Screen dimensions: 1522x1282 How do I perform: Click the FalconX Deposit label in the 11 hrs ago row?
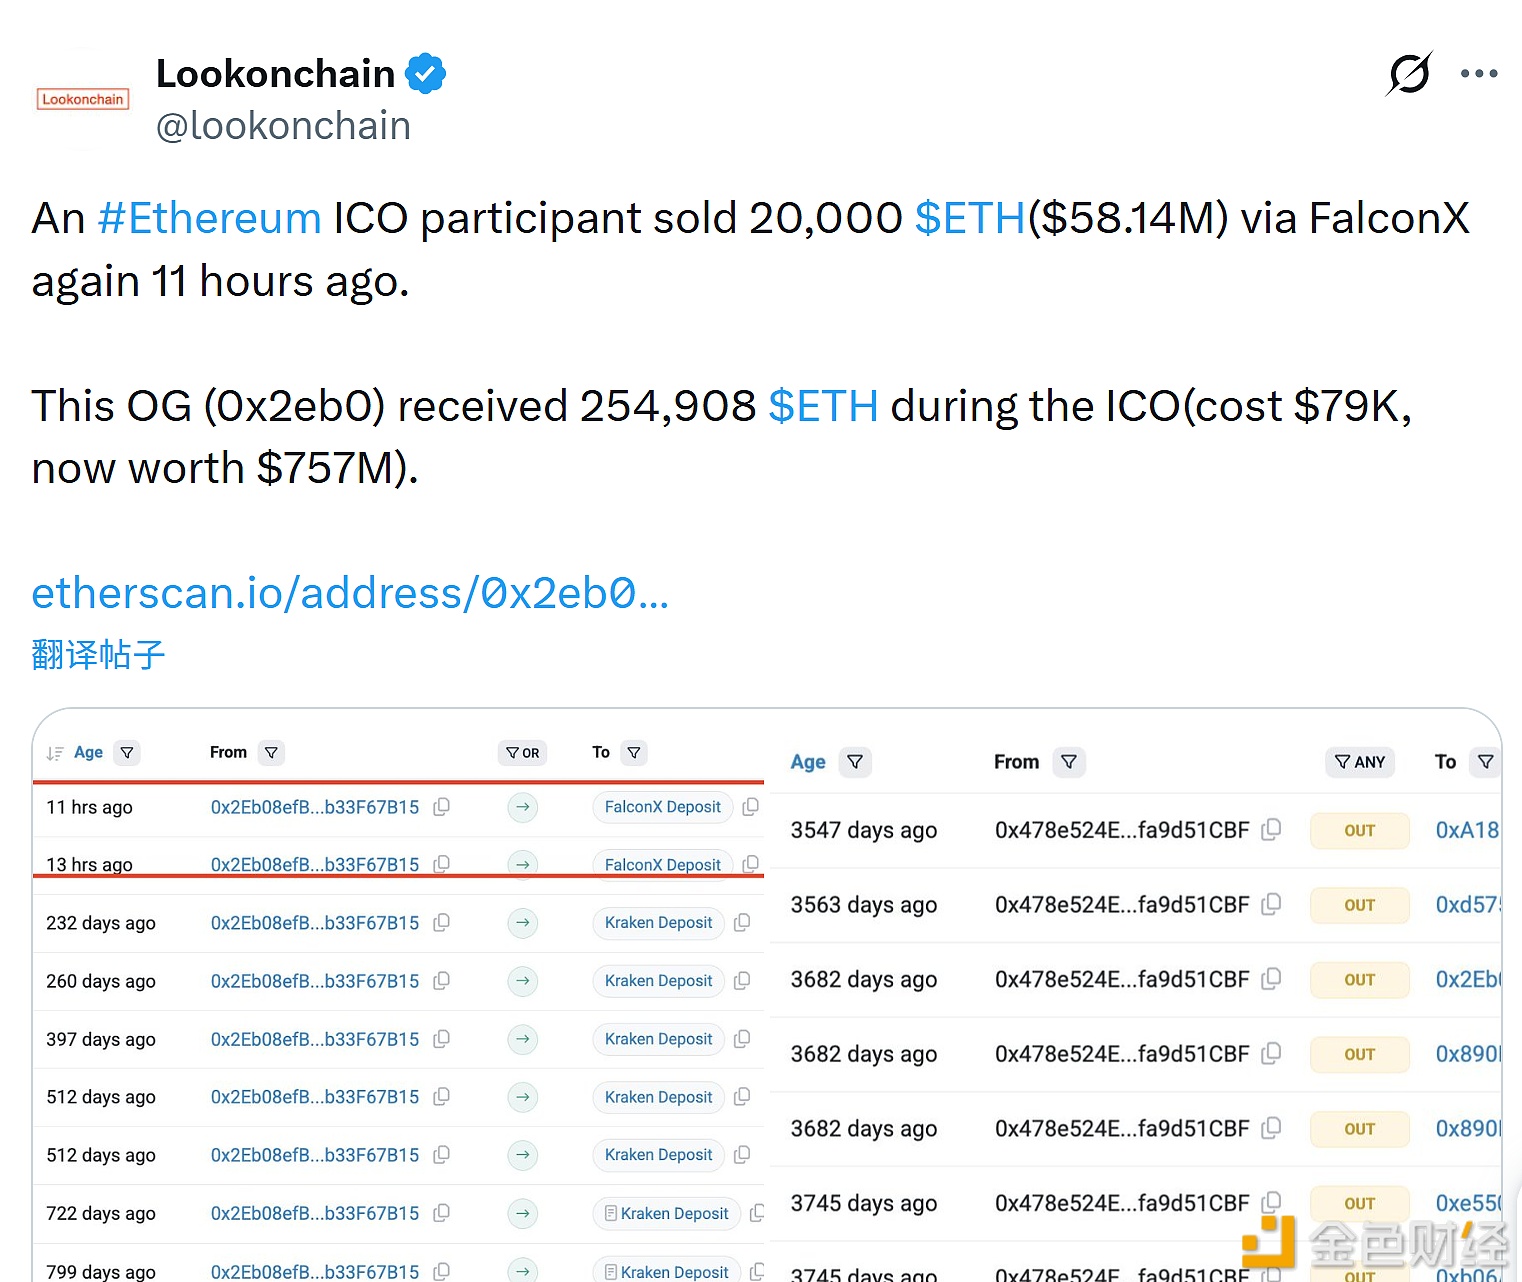point(662,807)
